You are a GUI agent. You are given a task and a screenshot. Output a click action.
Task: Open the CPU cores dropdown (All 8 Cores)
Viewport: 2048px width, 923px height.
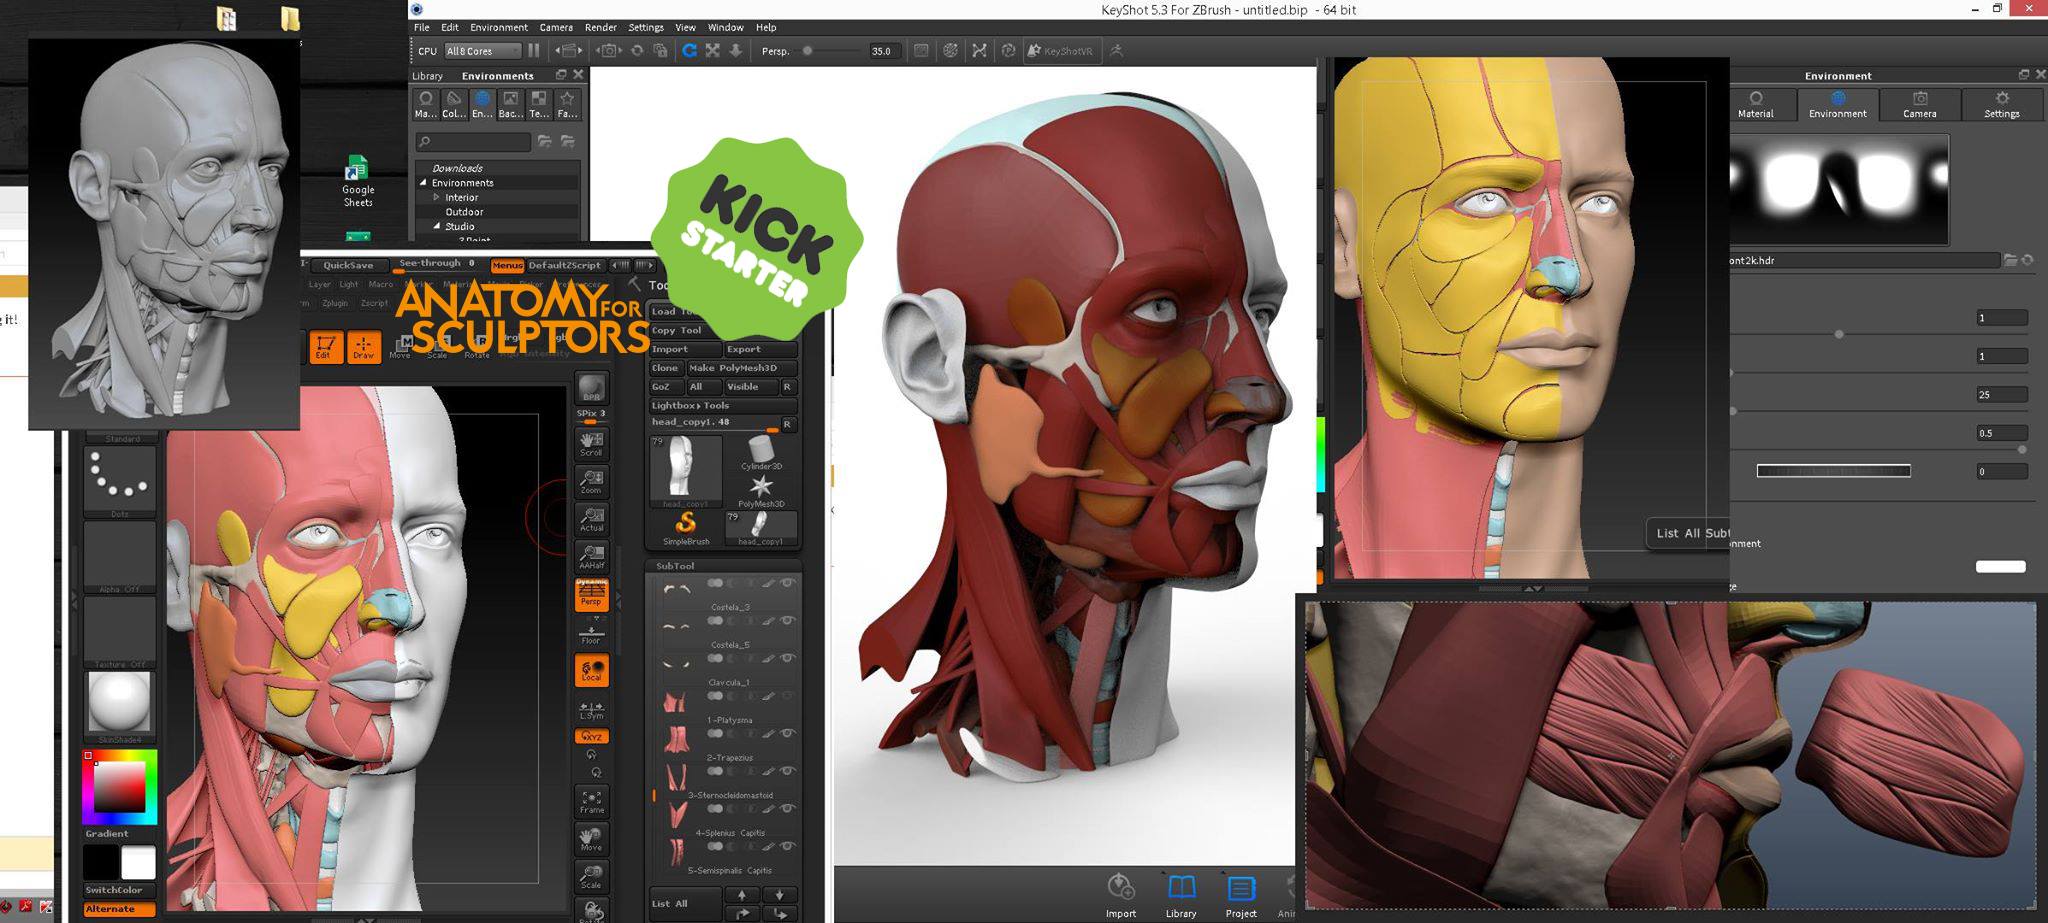click(x=483, y=51)
